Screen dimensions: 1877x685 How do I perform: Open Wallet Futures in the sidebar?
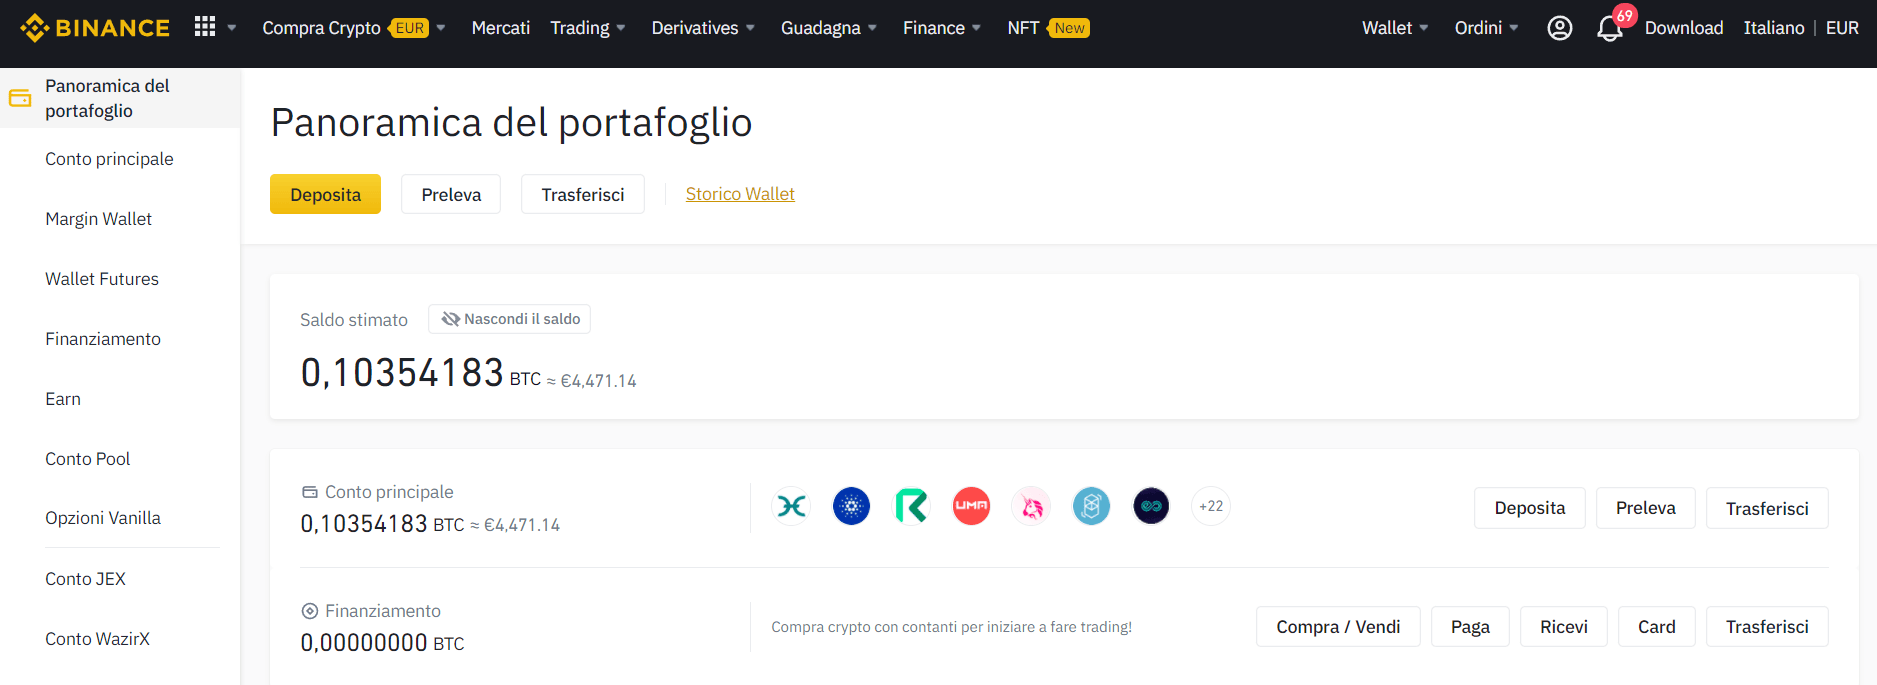click(102, 279)
